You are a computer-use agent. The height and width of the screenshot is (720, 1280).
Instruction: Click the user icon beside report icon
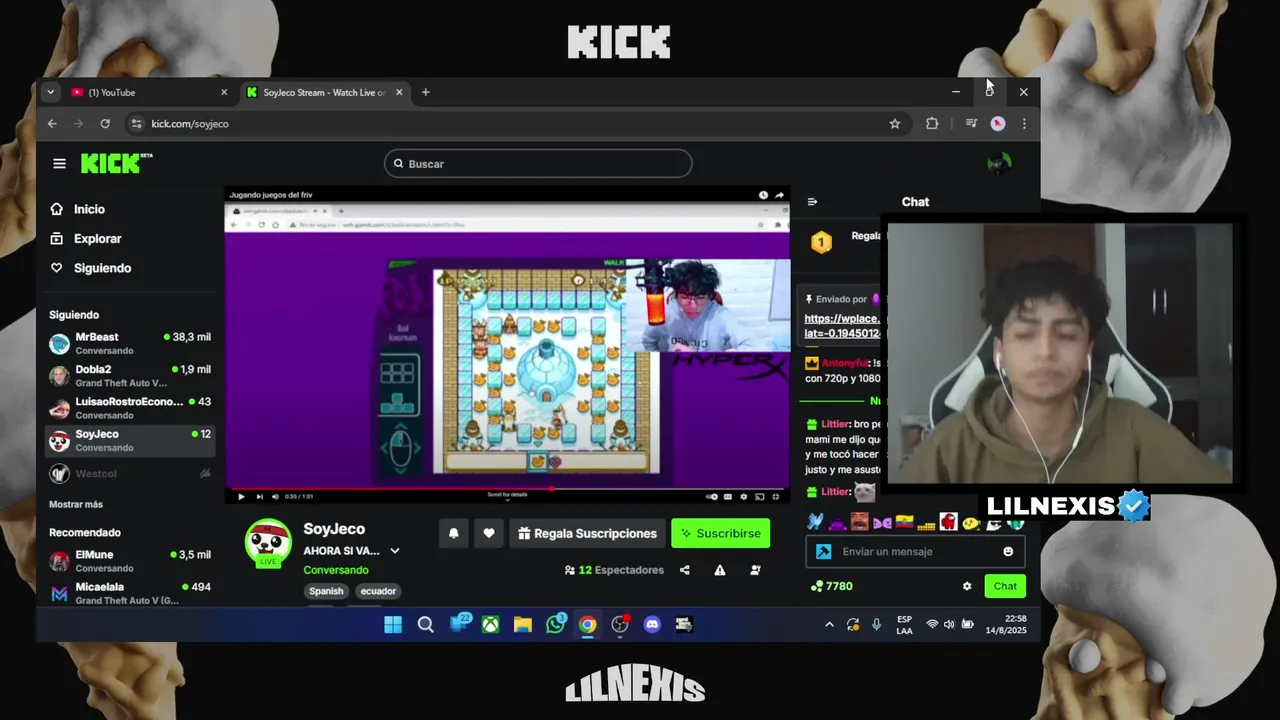pos(755,570)
